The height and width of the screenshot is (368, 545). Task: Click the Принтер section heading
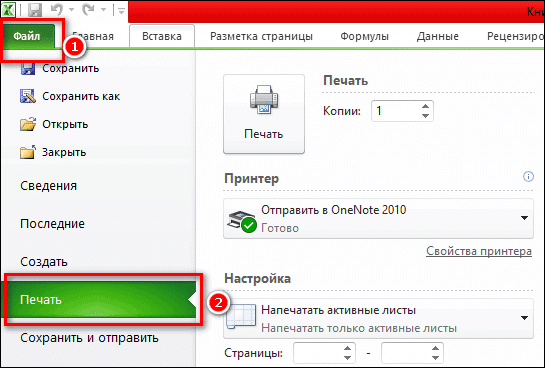tap(252, 179)
